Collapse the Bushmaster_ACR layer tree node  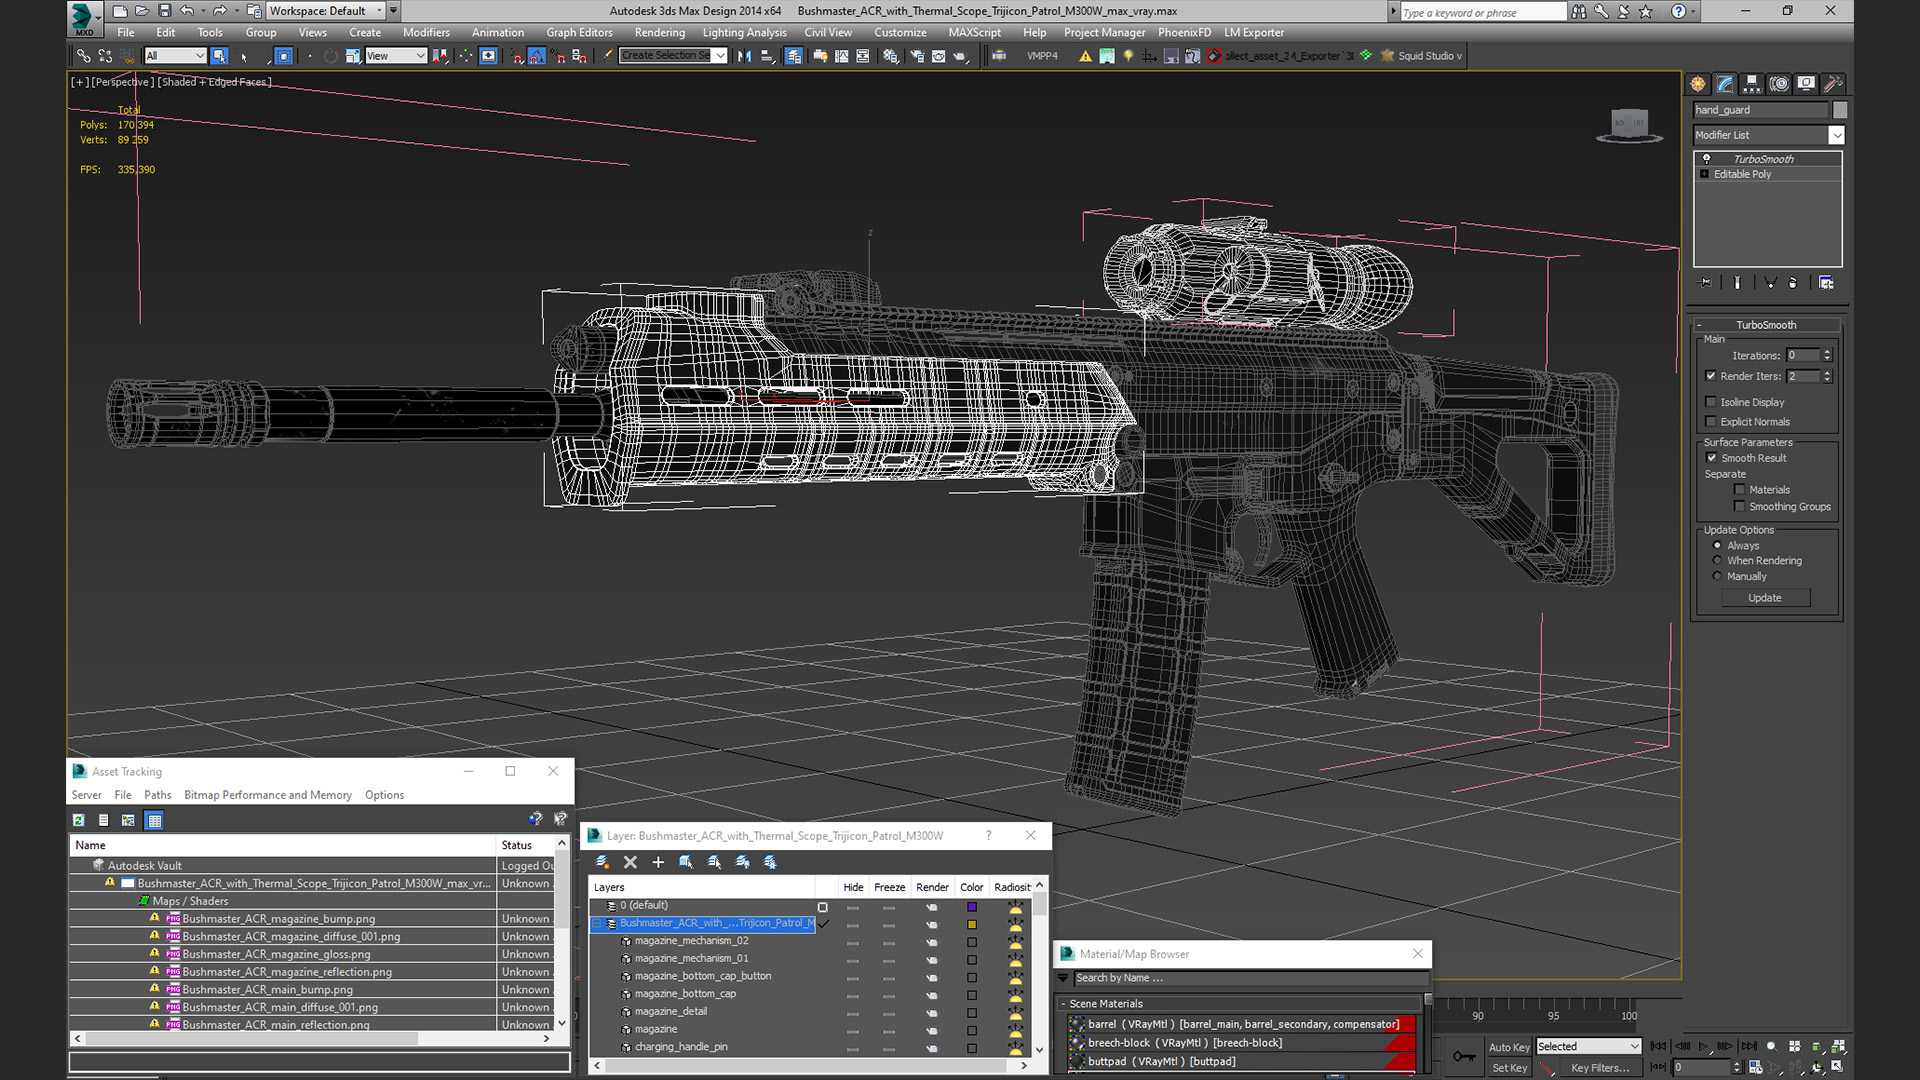point(598,924)
